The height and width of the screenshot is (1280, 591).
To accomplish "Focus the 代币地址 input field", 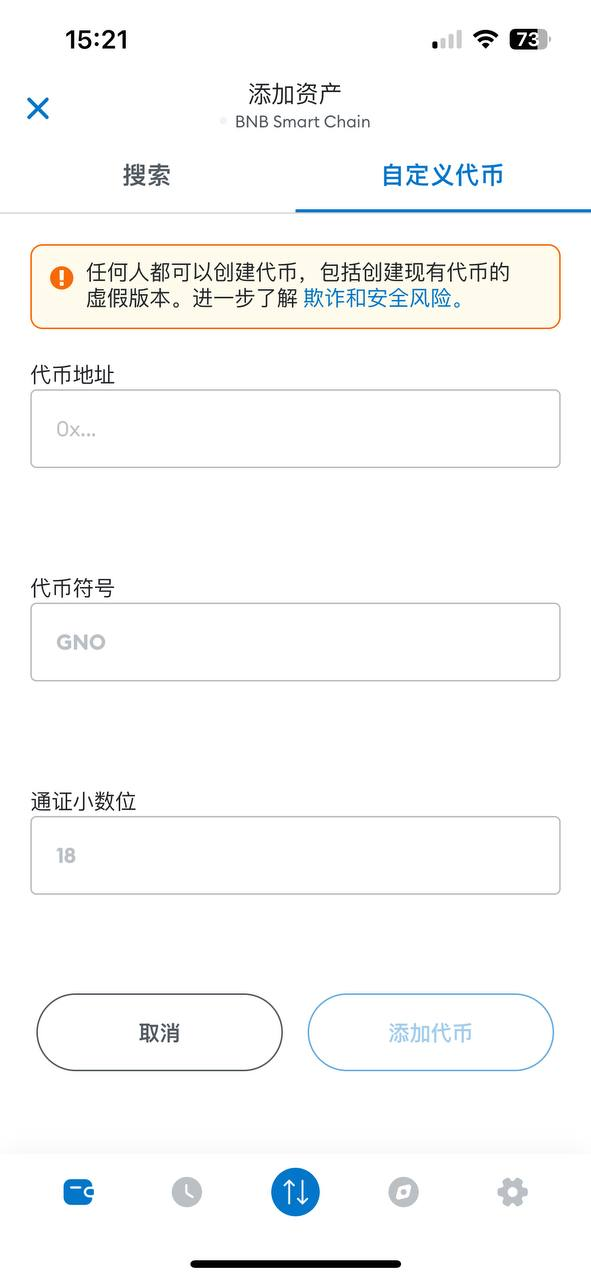I will pyautogui.click(x=295, y=428).
